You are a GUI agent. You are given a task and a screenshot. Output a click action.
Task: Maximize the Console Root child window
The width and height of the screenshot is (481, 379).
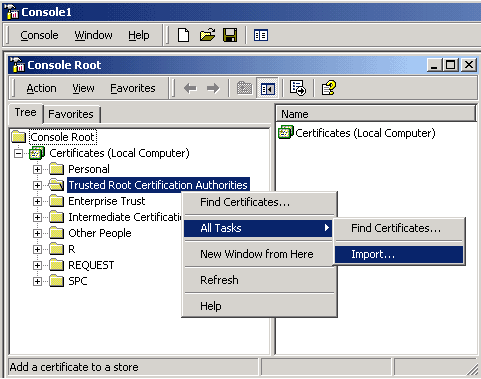coord(450,65)
